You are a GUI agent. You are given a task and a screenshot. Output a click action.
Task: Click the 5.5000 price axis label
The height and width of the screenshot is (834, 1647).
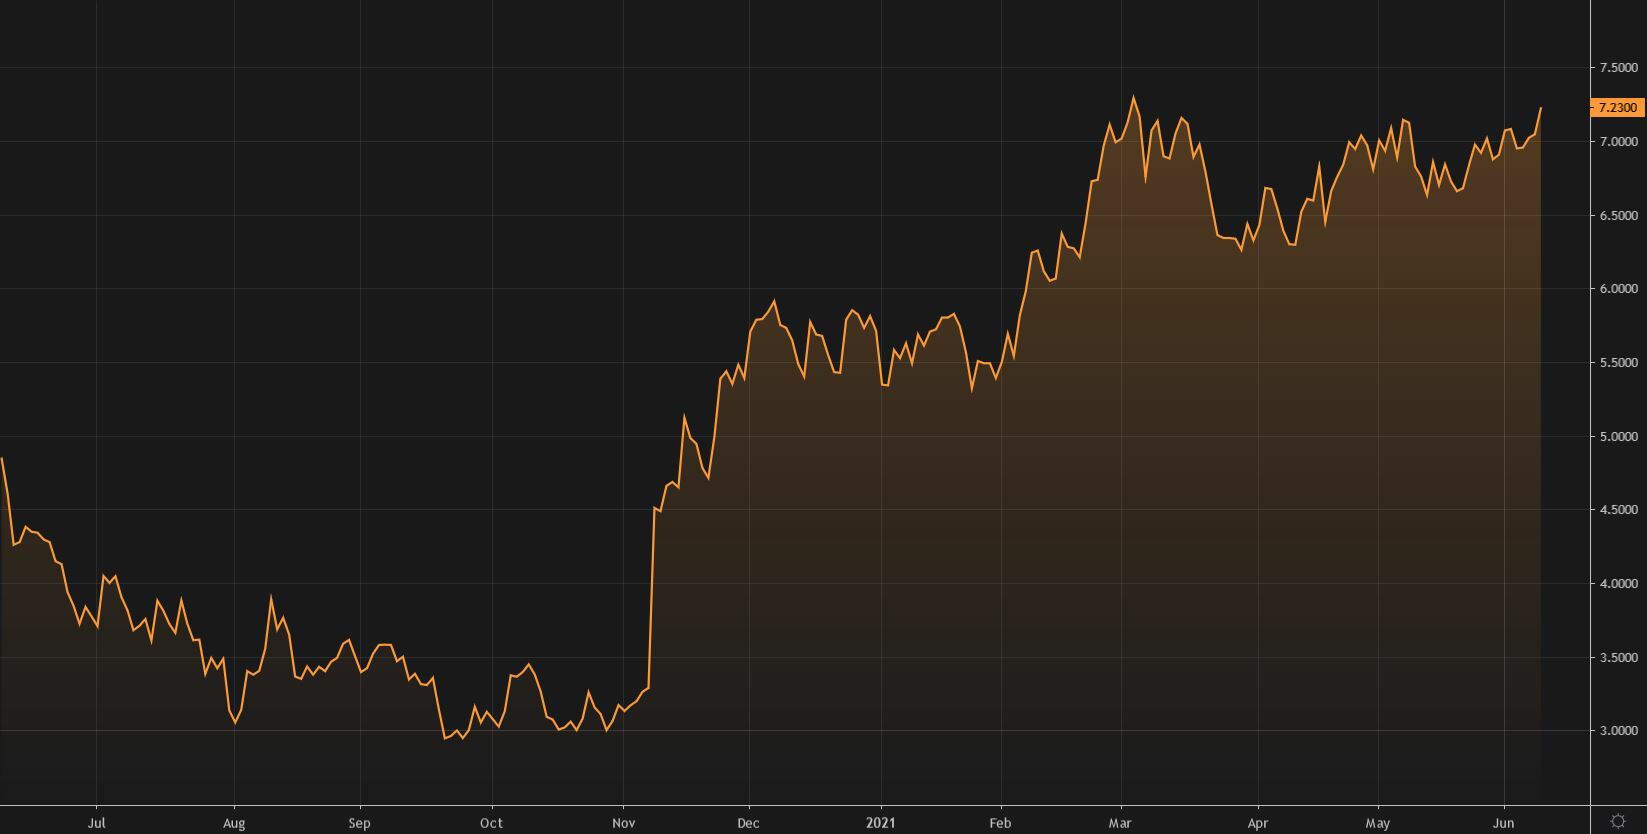point(1618,363)
